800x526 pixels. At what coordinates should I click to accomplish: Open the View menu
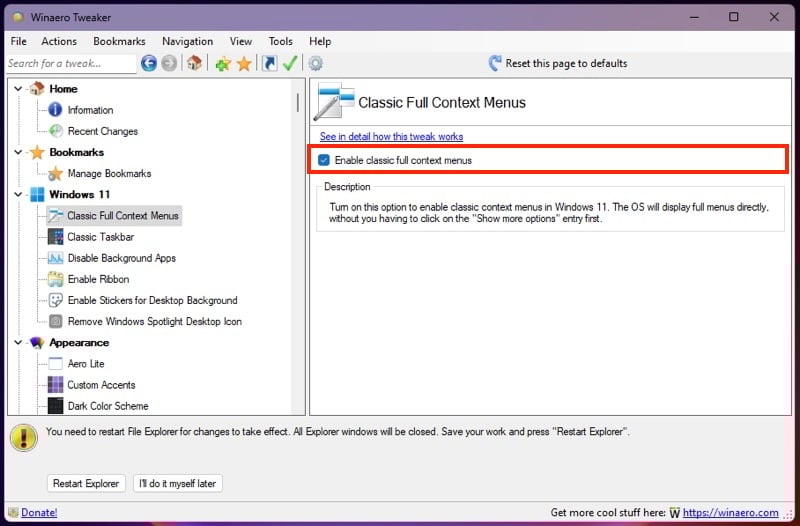pyautogui.click(x=240, y=41)
